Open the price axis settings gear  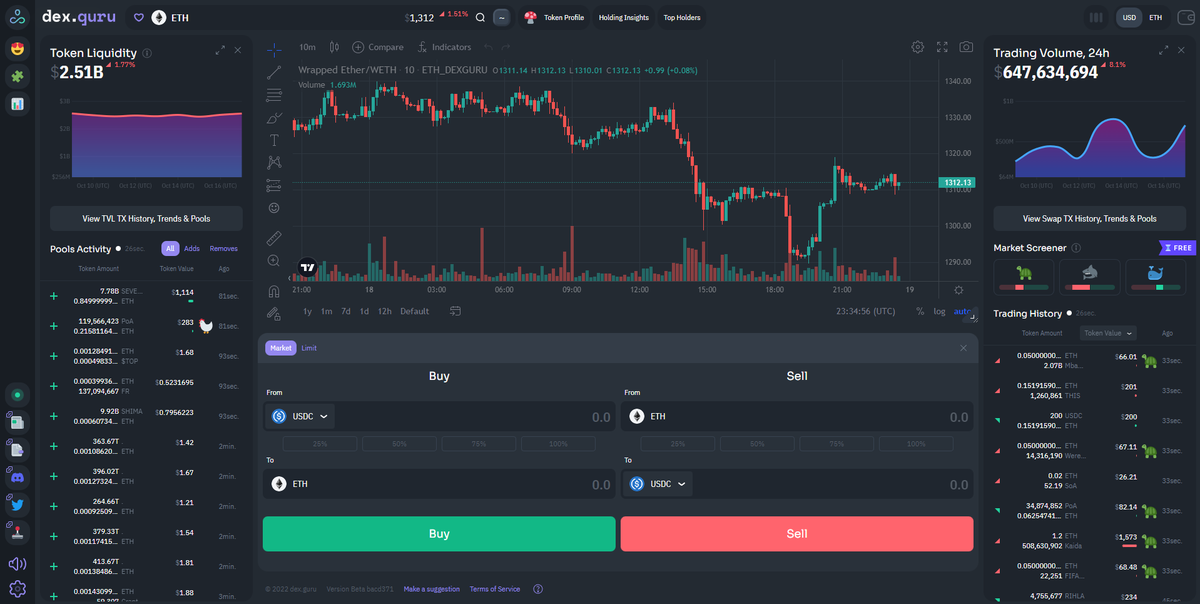[x=959, y=289]
